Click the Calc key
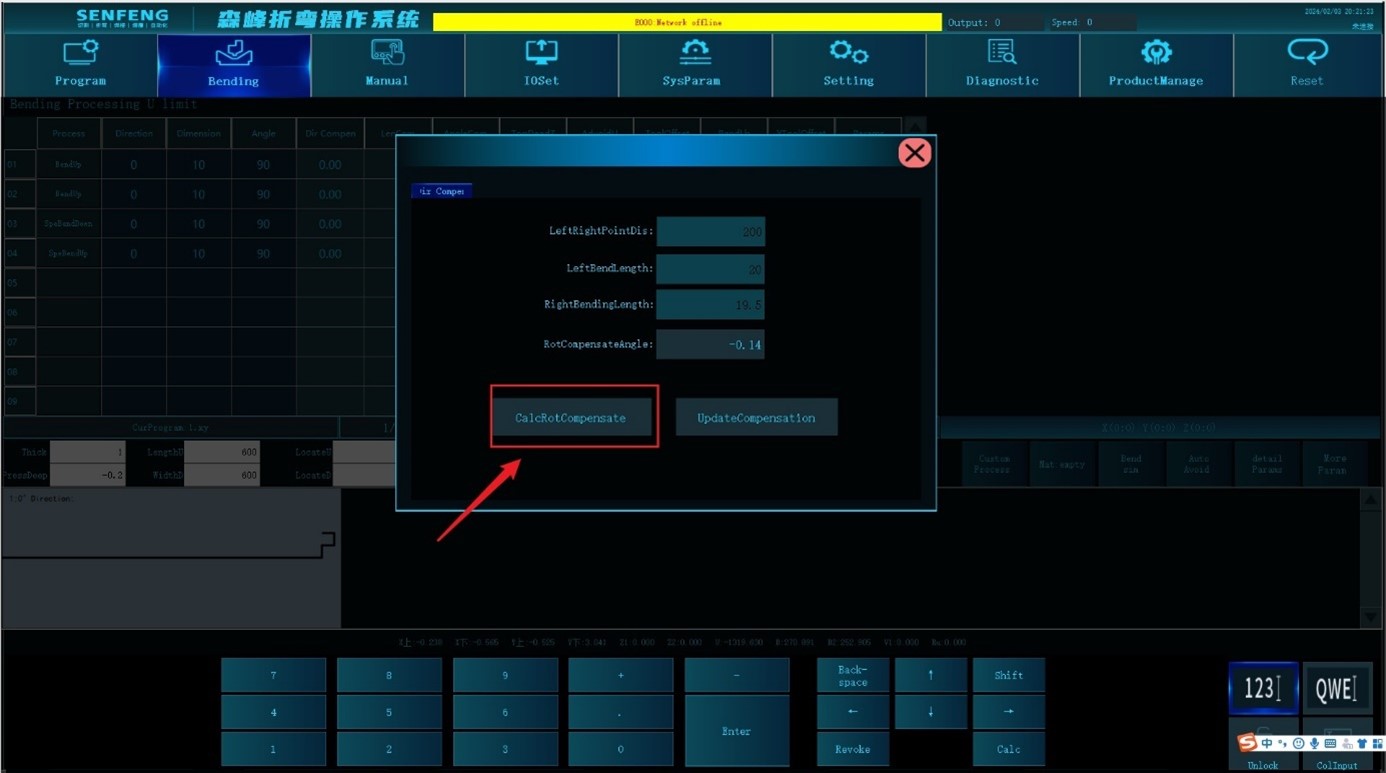 1009,749
